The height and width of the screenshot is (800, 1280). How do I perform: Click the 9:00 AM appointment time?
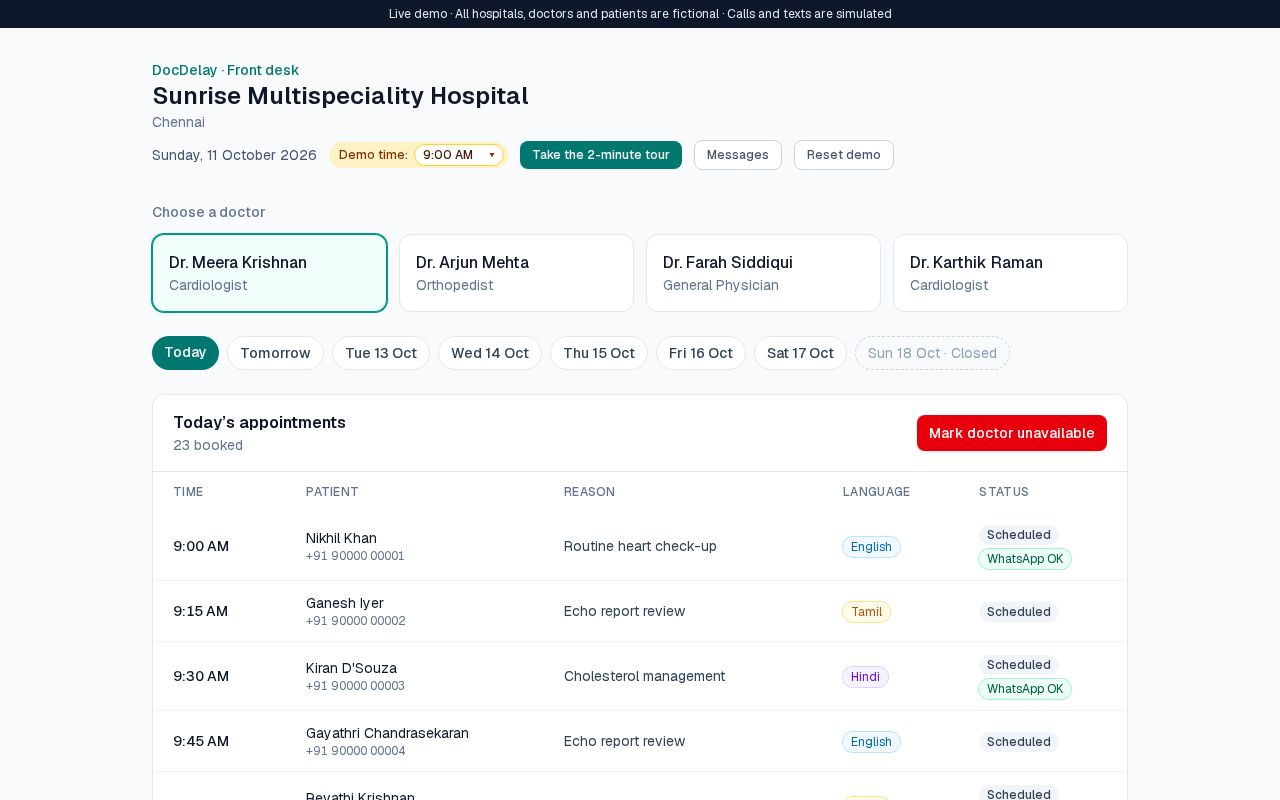pyautogui.click(x=201, y=546)
